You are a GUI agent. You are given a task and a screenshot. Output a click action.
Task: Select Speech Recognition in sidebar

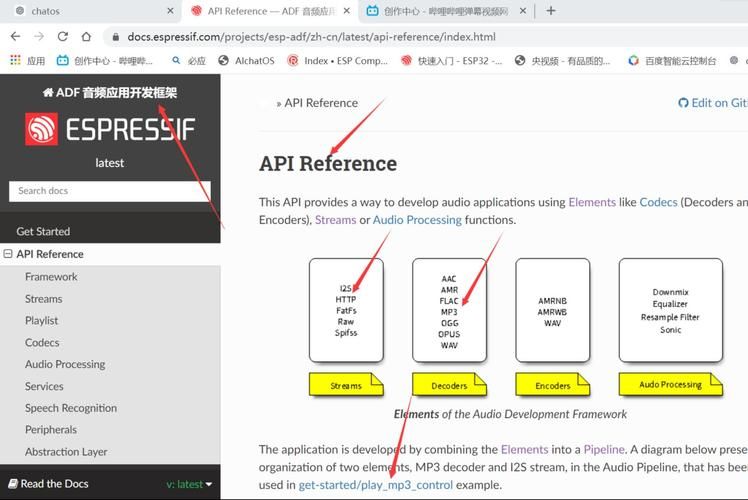pos(71,408)
